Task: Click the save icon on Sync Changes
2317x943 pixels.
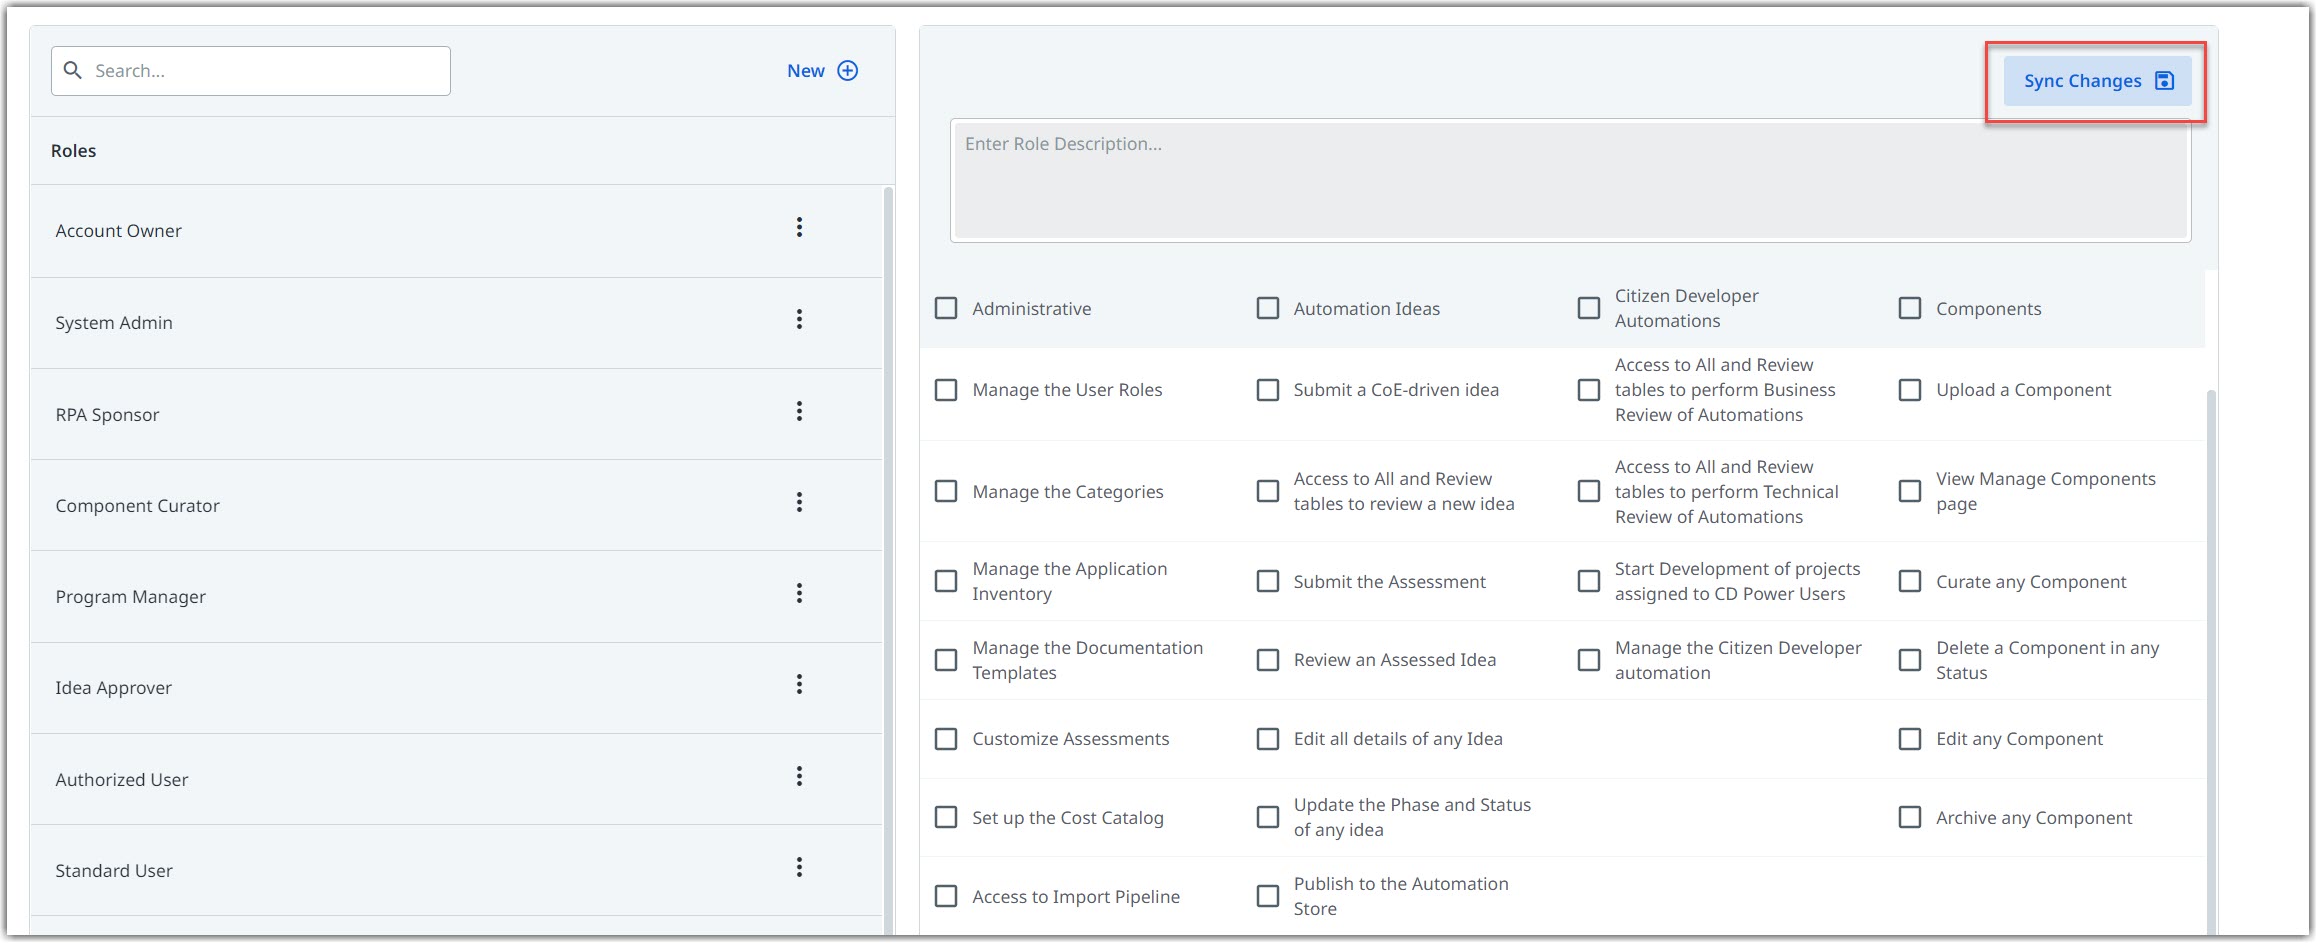Action: click(x=2164, y=81)
